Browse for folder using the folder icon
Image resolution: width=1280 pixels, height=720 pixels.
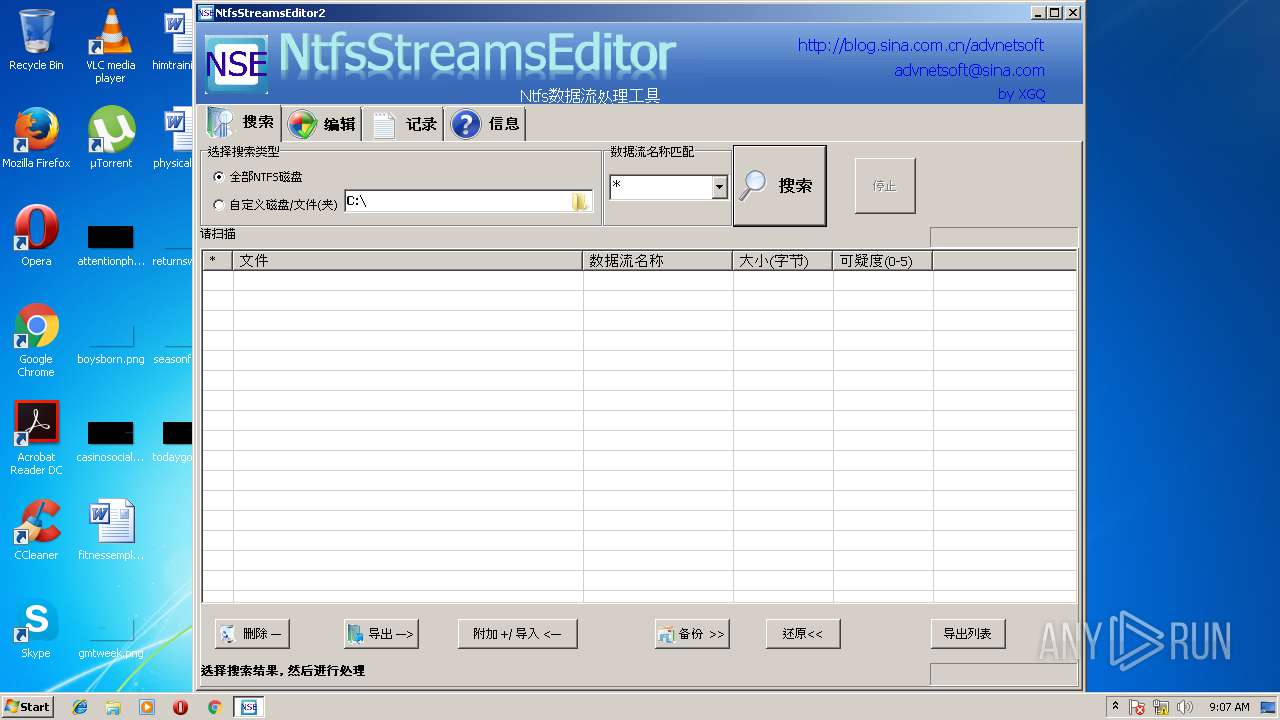coord(580,202)
